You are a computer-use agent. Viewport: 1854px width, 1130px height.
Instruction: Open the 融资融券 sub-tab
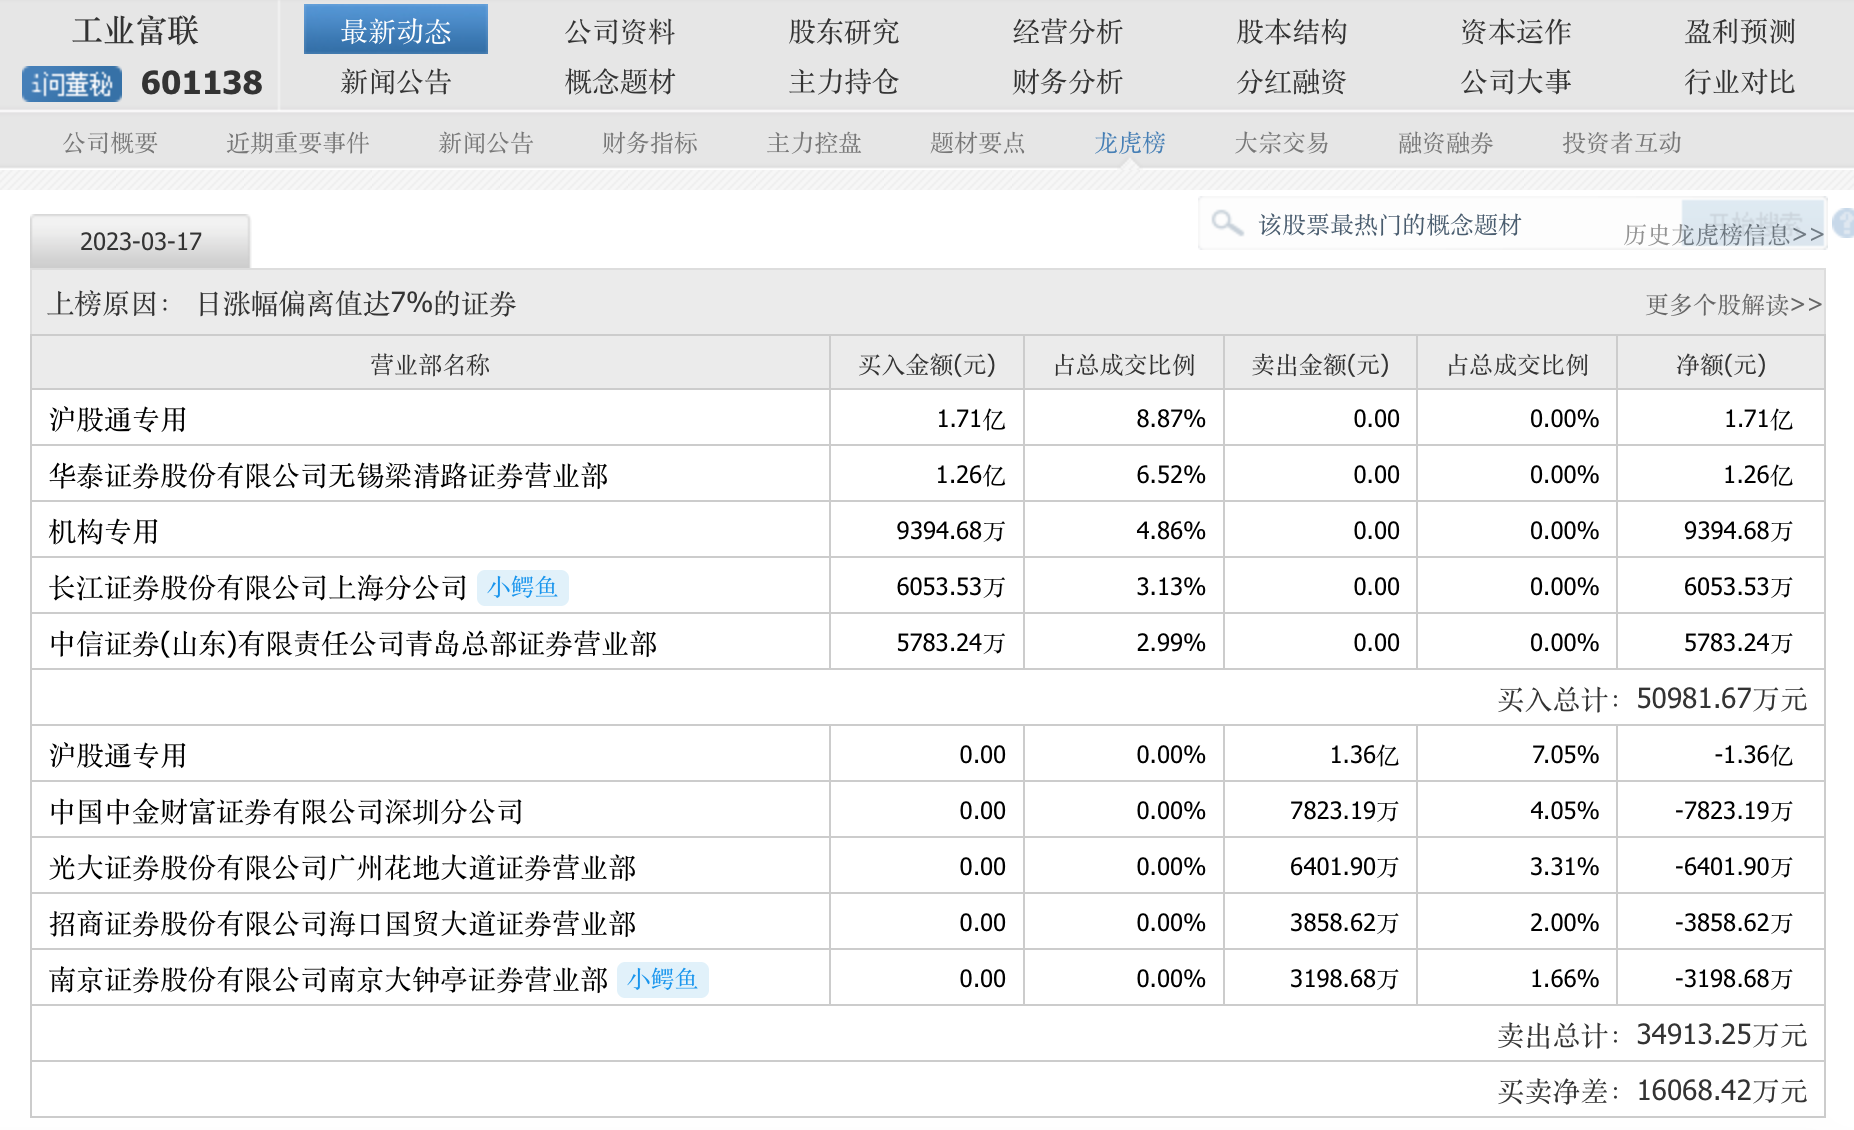[1445, 143]
